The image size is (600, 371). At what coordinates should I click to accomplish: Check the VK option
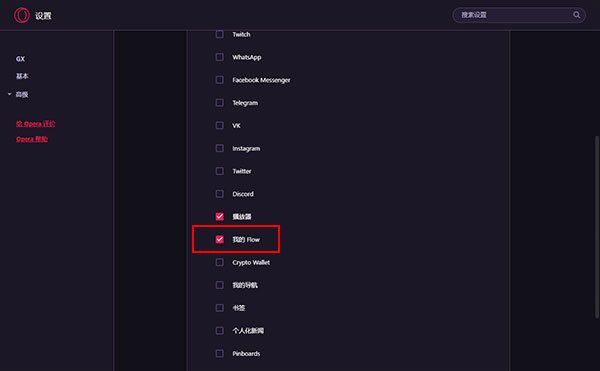pos(220,125)
